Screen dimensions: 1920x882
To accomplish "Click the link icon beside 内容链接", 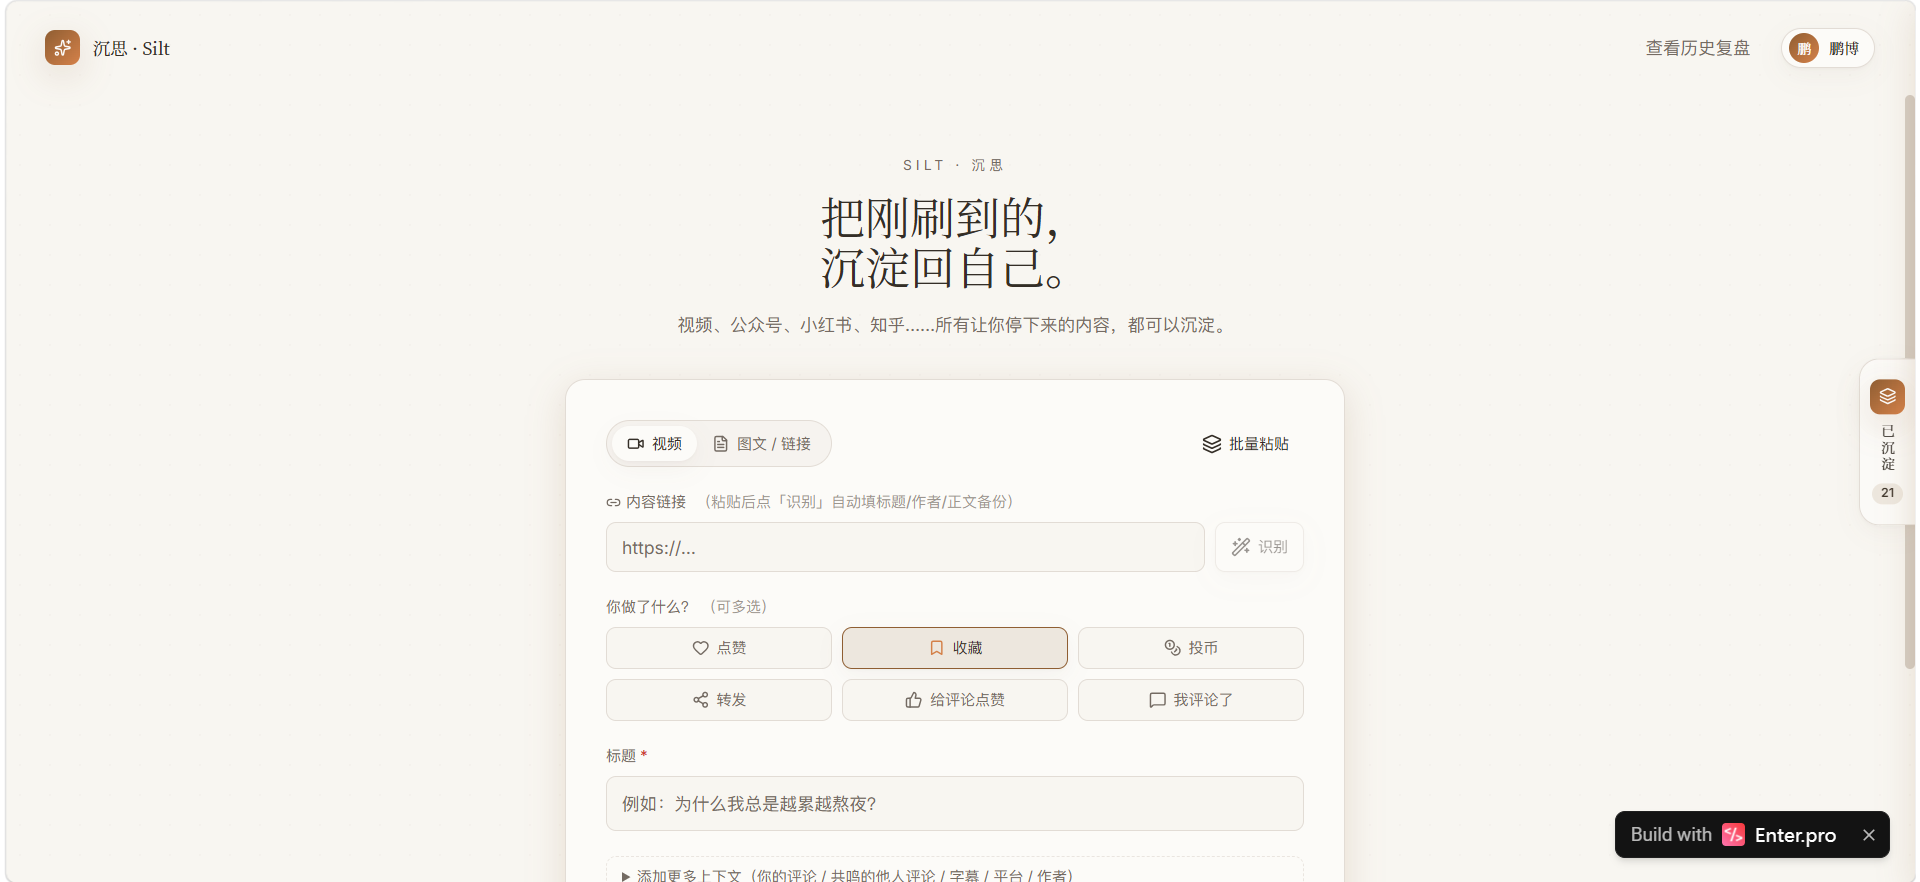I will [x=613, y=502].
